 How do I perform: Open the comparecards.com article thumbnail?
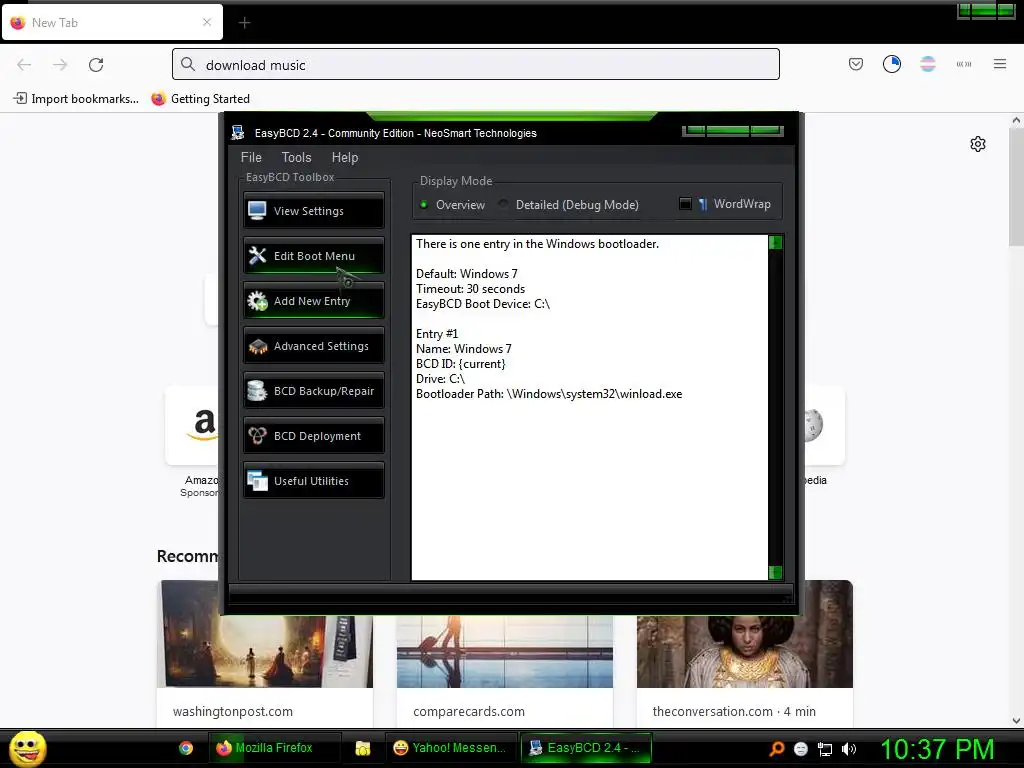click(504, 651)
